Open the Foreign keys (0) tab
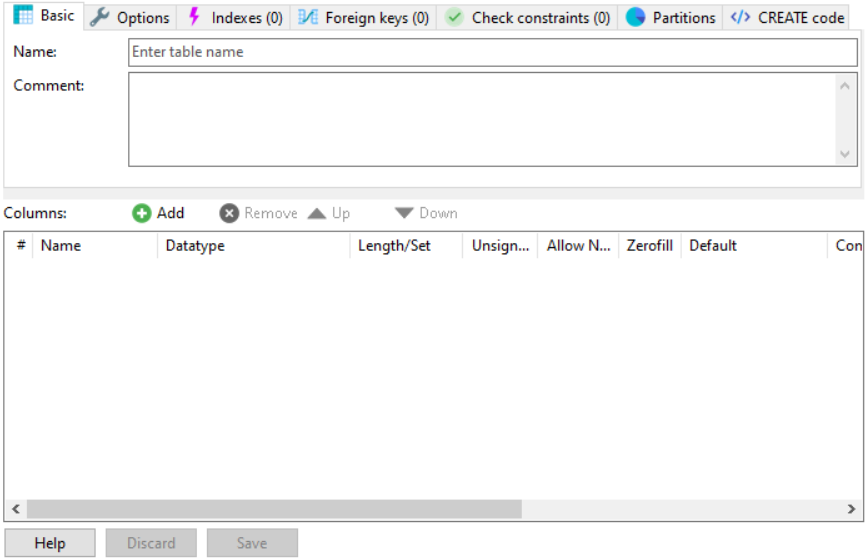Viewport: 866px width, 558px height. 363,18
